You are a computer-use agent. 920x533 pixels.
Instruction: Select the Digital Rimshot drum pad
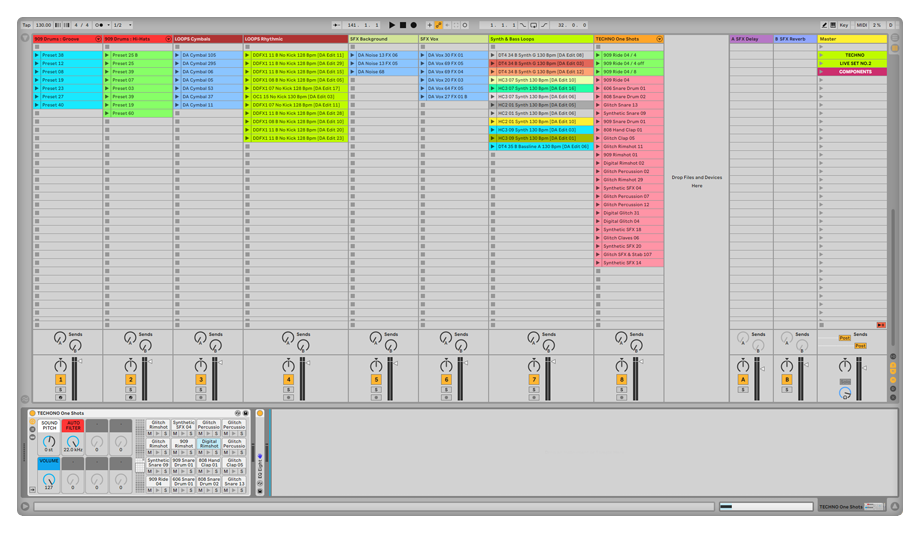pos(209,443)
